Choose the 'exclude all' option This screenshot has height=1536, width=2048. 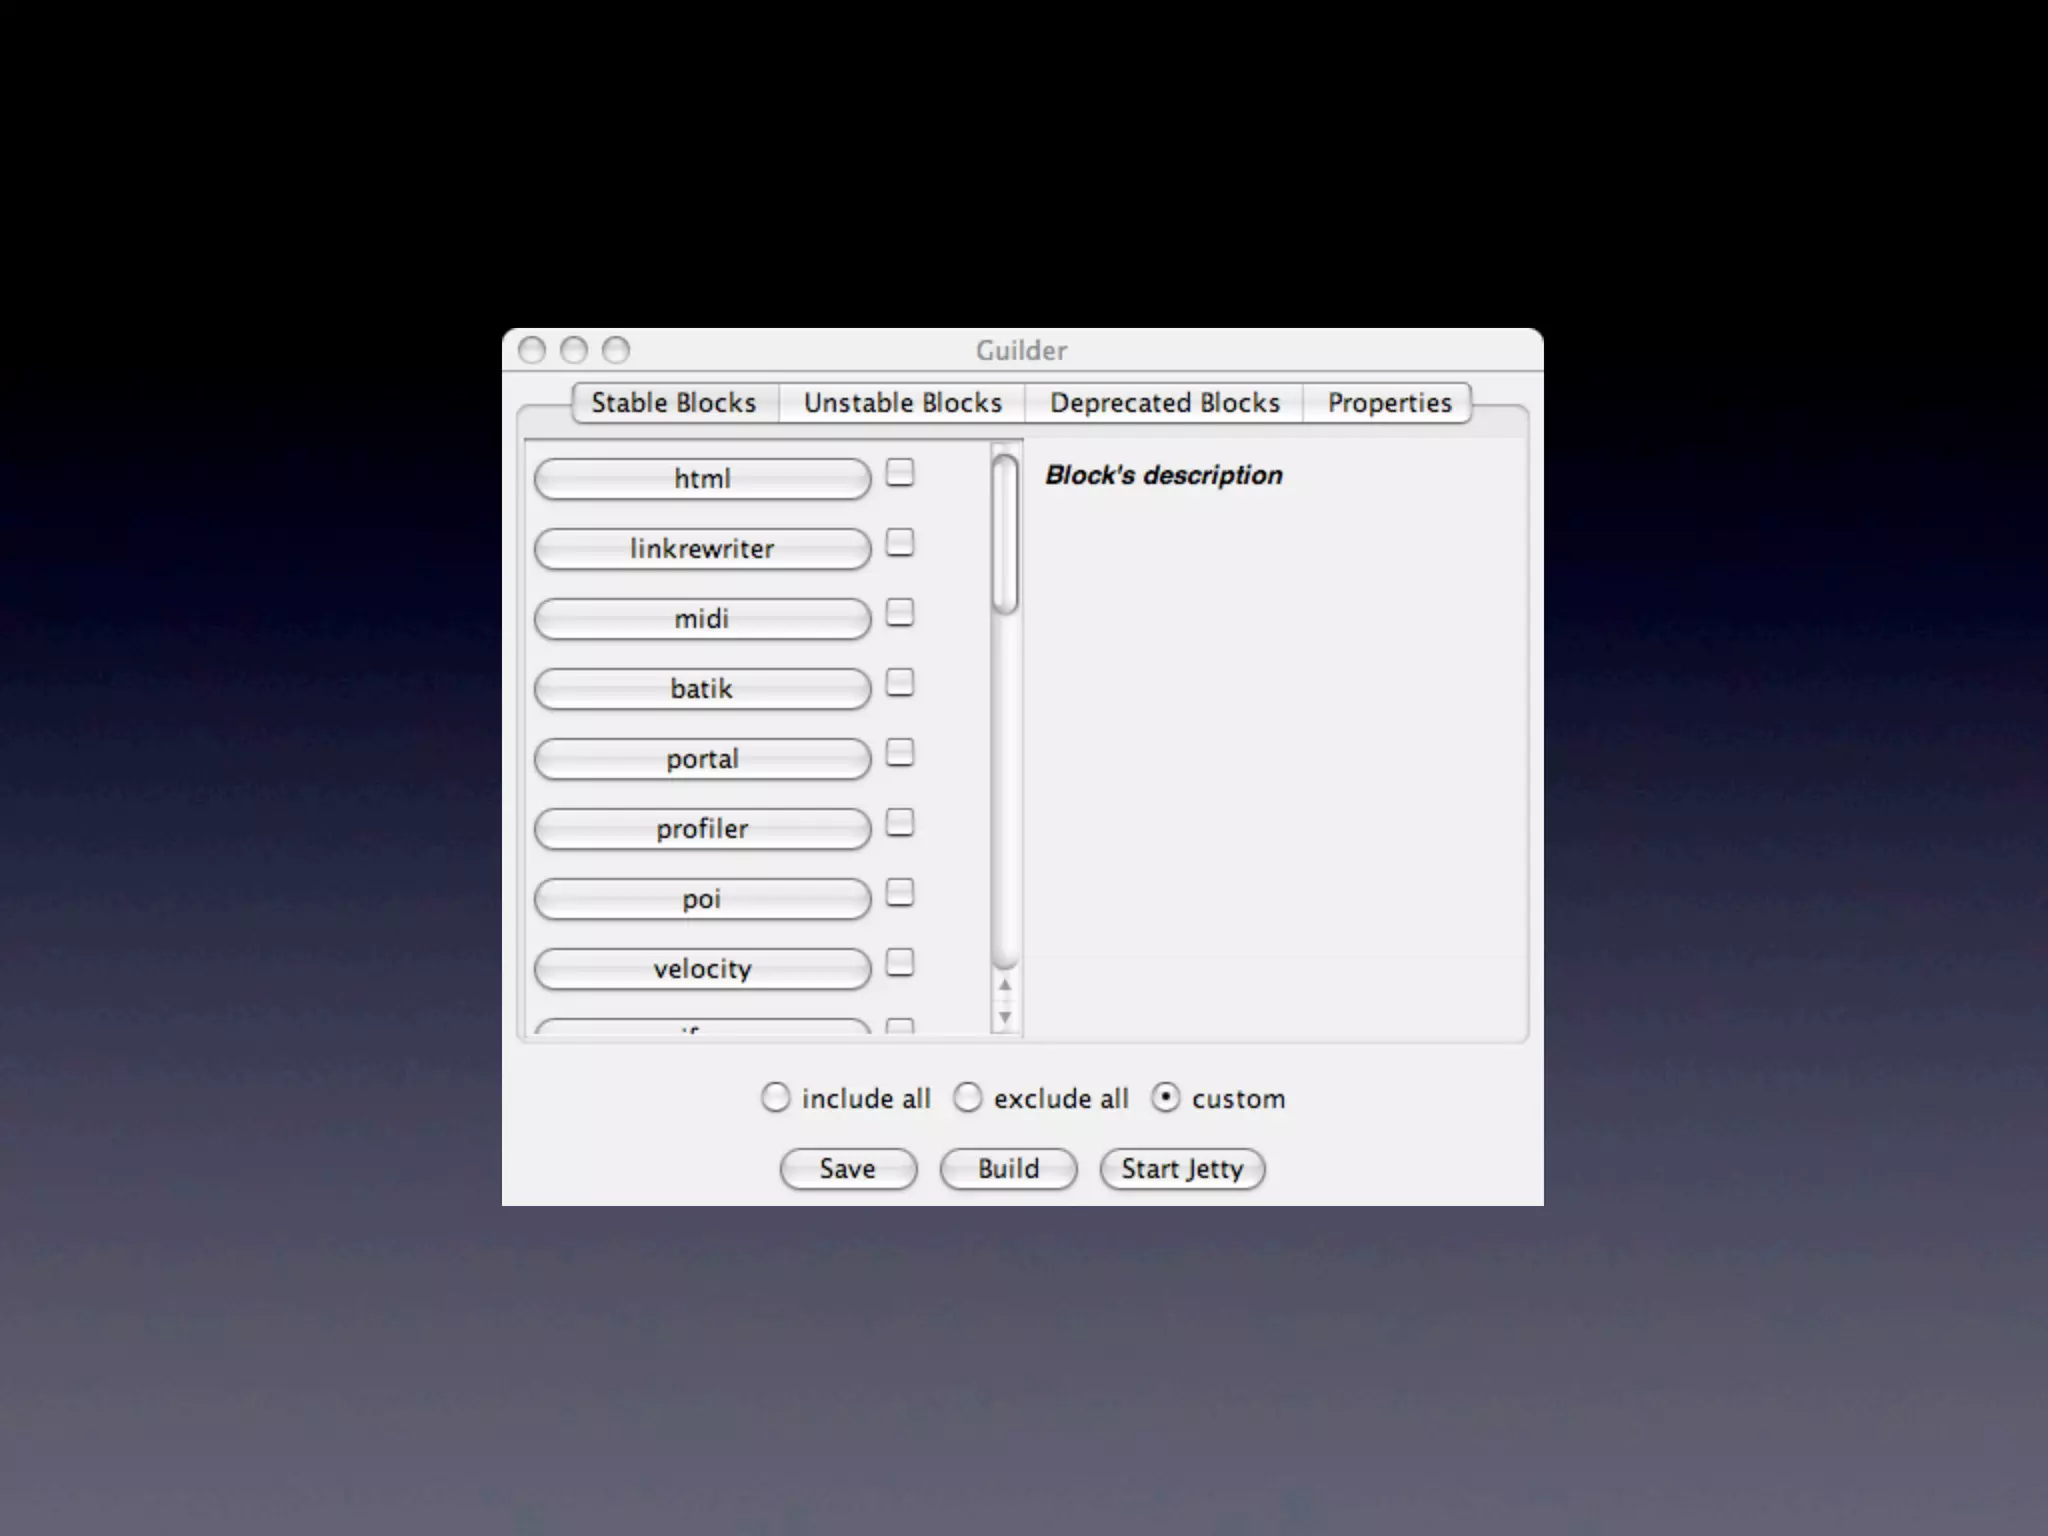coord(967,1098)
